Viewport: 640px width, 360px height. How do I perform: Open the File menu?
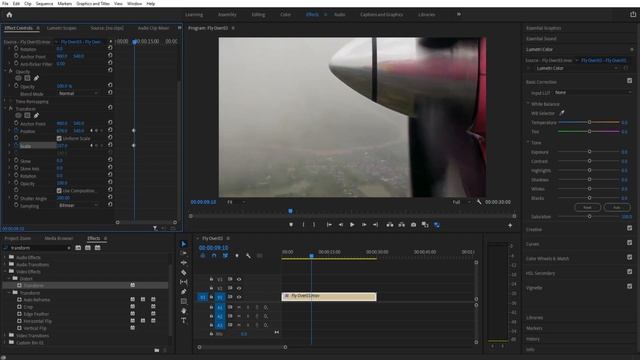[5, 3]
